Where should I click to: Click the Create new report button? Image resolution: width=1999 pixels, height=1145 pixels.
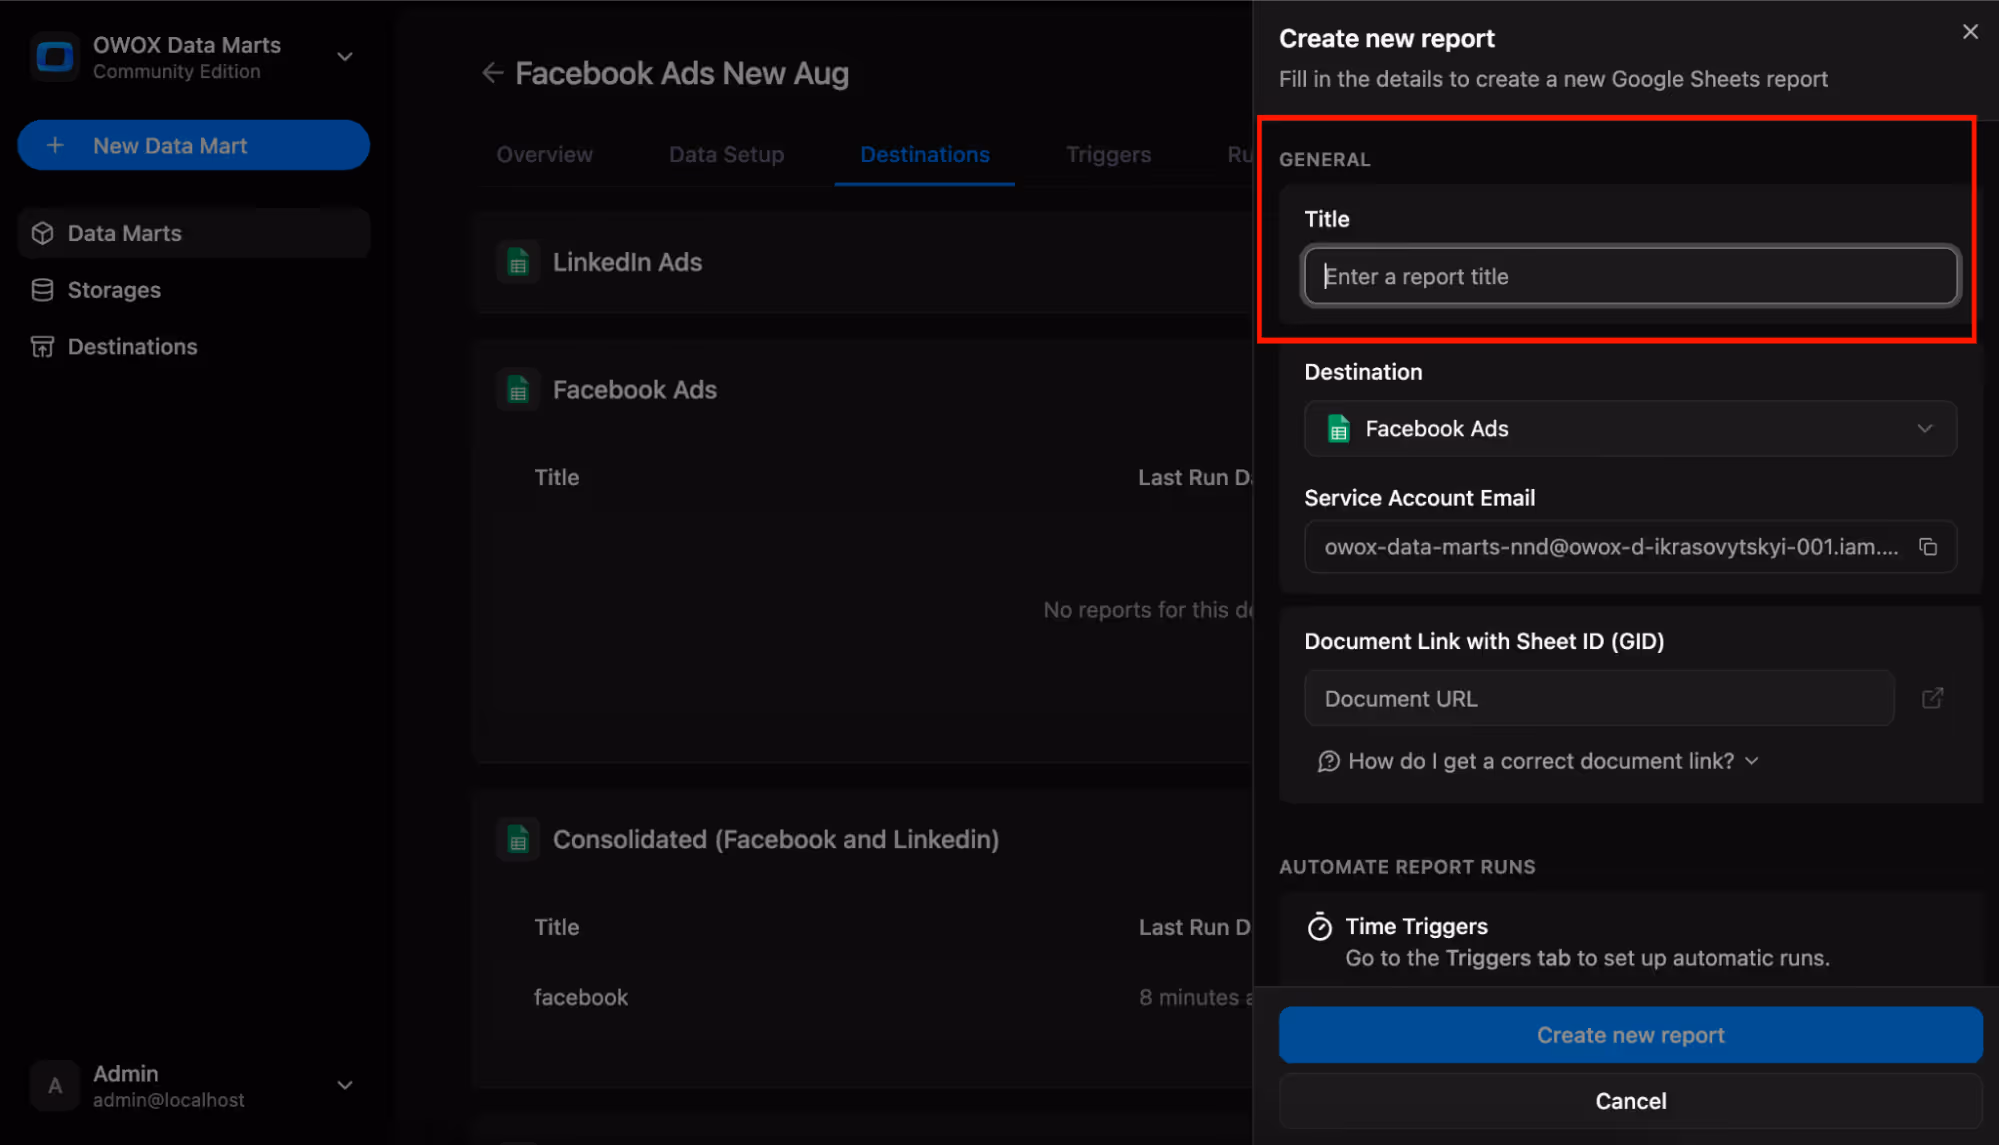[1630, 1035]
